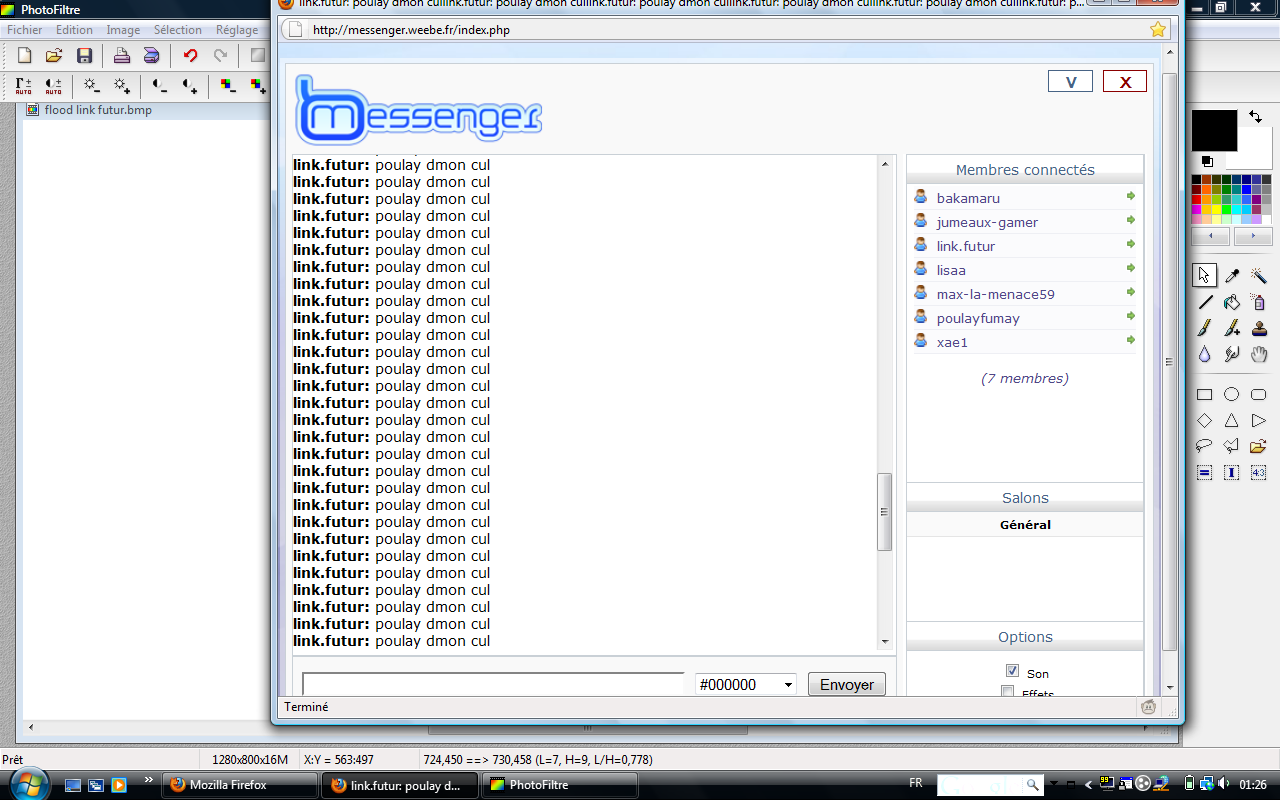1280x800 pixels.
Task: Open the Fichier menu
Action: pos(25,30)
